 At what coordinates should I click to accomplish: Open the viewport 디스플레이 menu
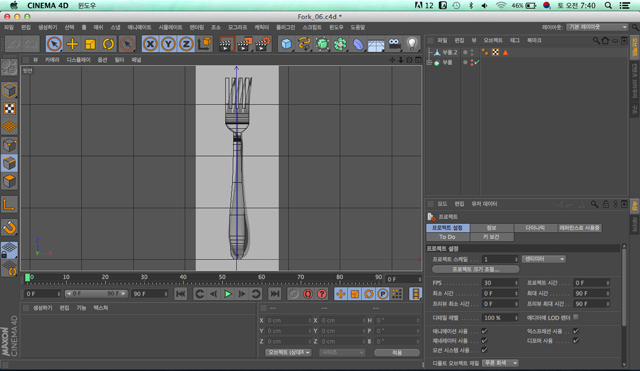(x=78, y=60)
